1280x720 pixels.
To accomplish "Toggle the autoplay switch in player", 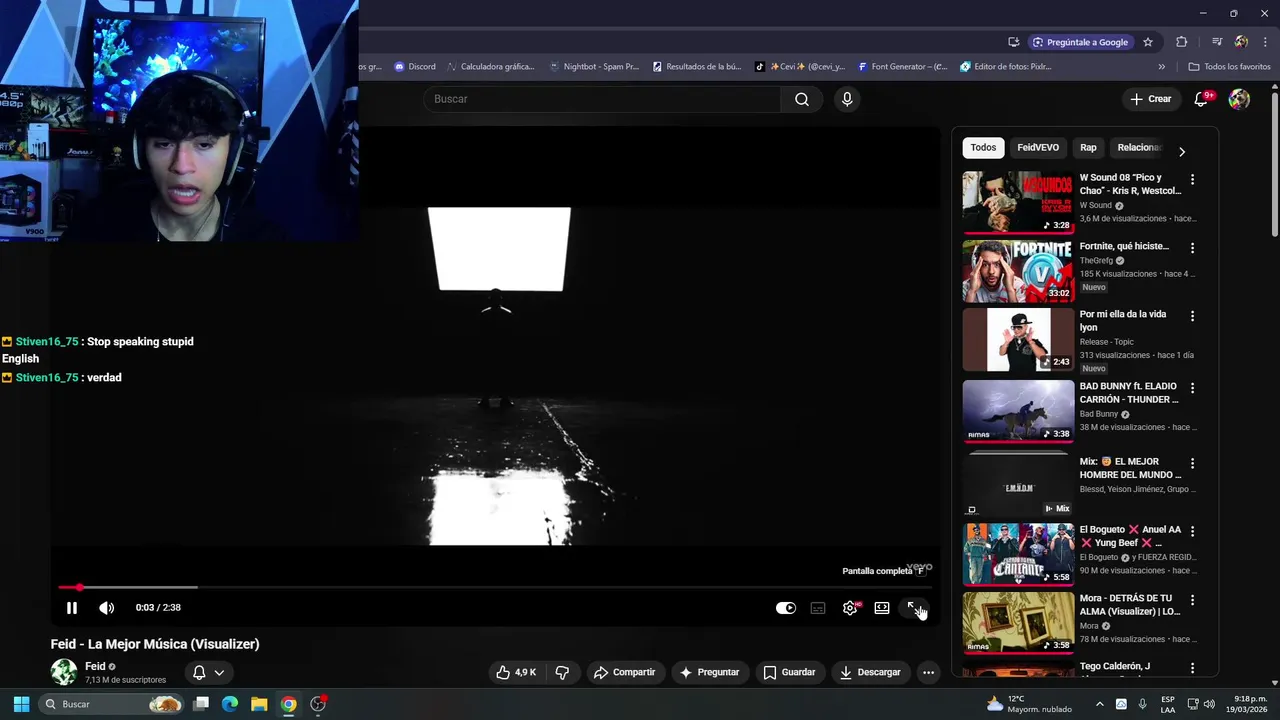I will point(786,608).
